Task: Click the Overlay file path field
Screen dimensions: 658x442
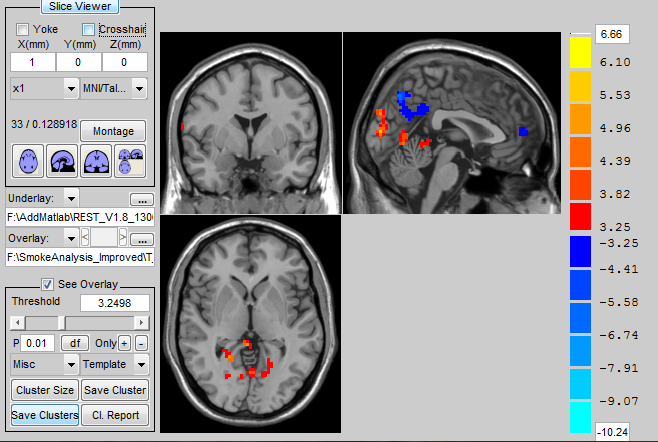Action: tap(80, 257)
